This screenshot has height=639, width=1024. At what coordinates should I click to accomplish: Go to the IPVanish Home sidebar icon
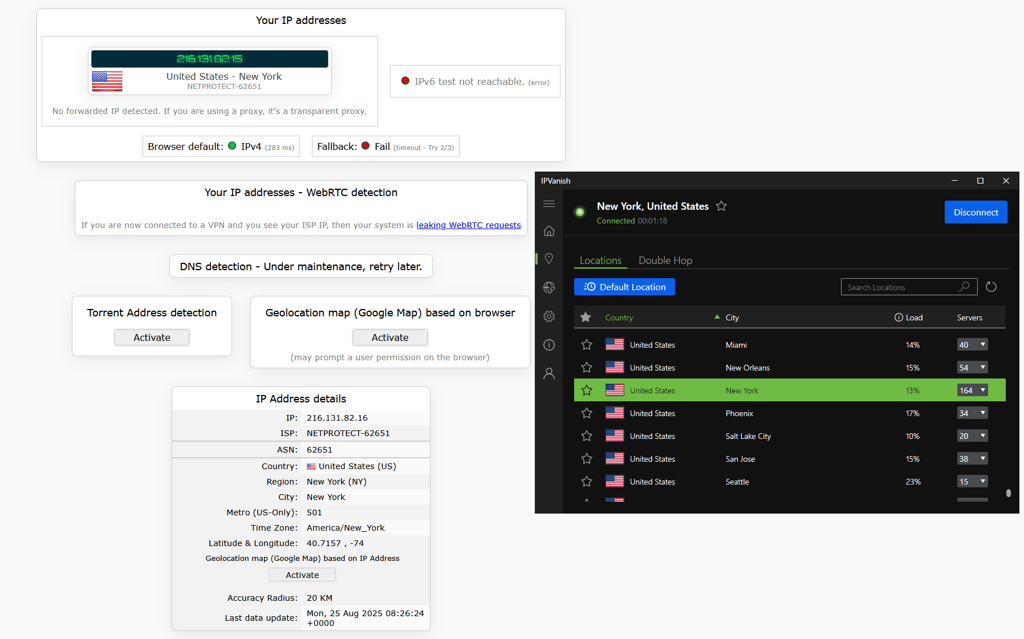pyautogui.click(x=549, y=231)
